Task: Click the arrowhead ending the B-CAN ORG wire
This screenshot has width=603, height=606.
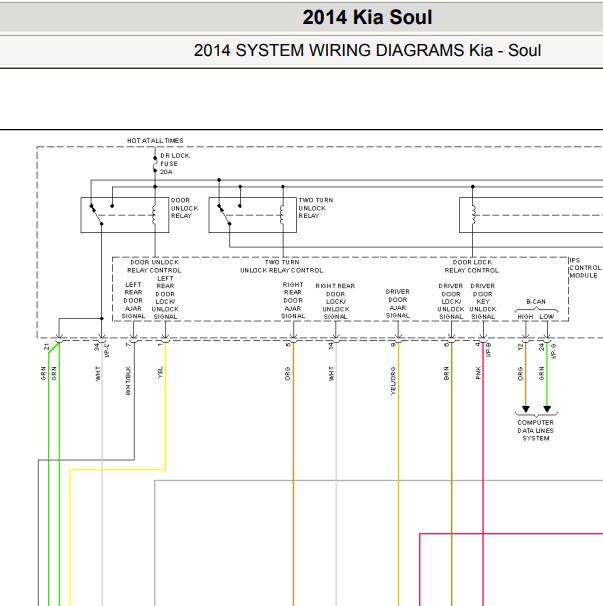Action: [526, 409]
